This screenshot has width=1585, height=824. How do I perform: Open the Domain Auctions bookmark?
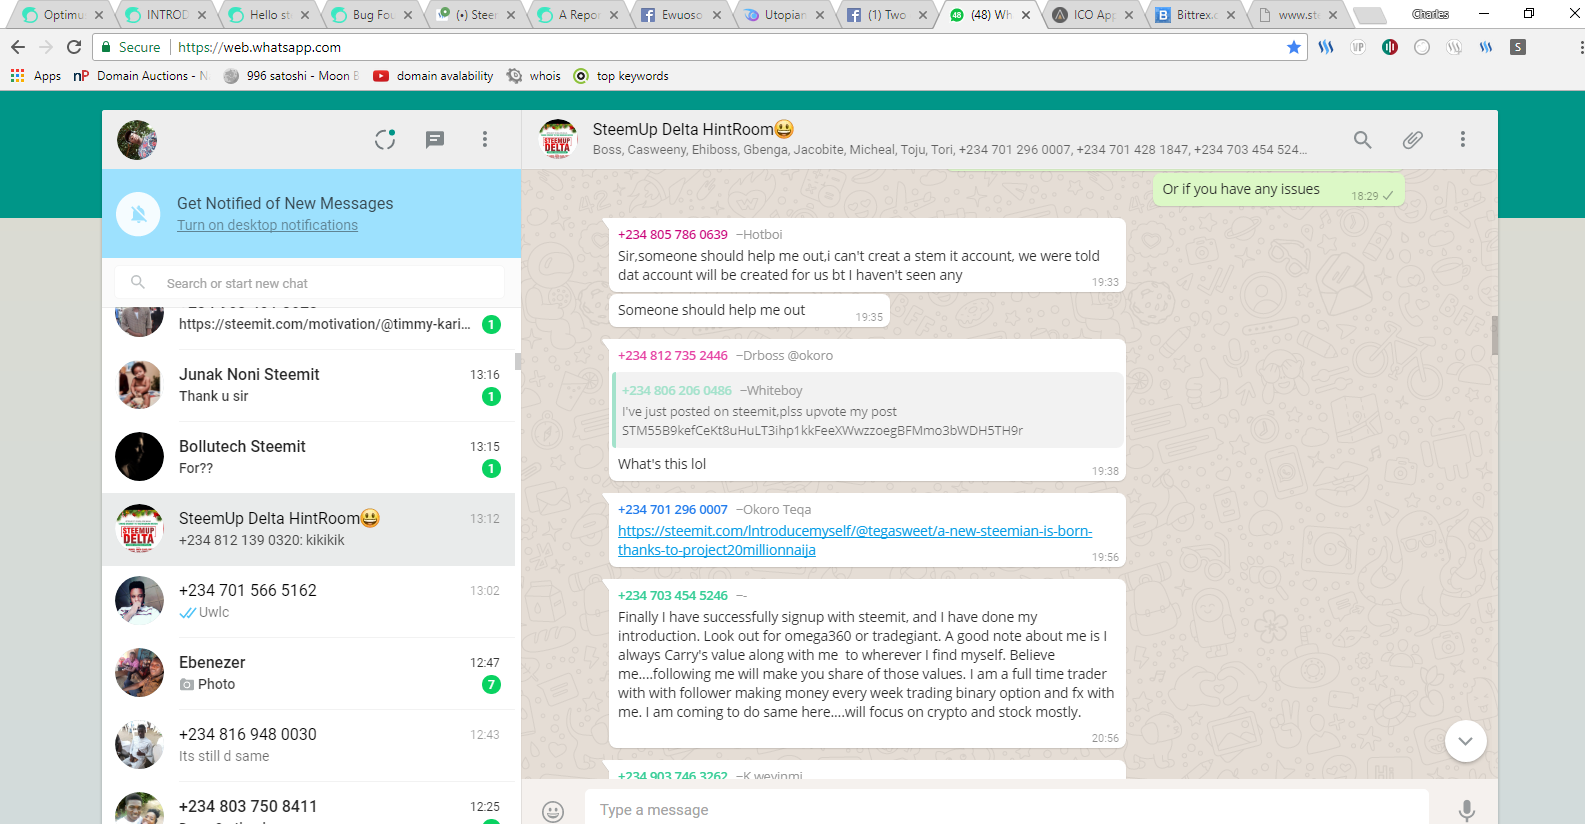pos(141,76)
